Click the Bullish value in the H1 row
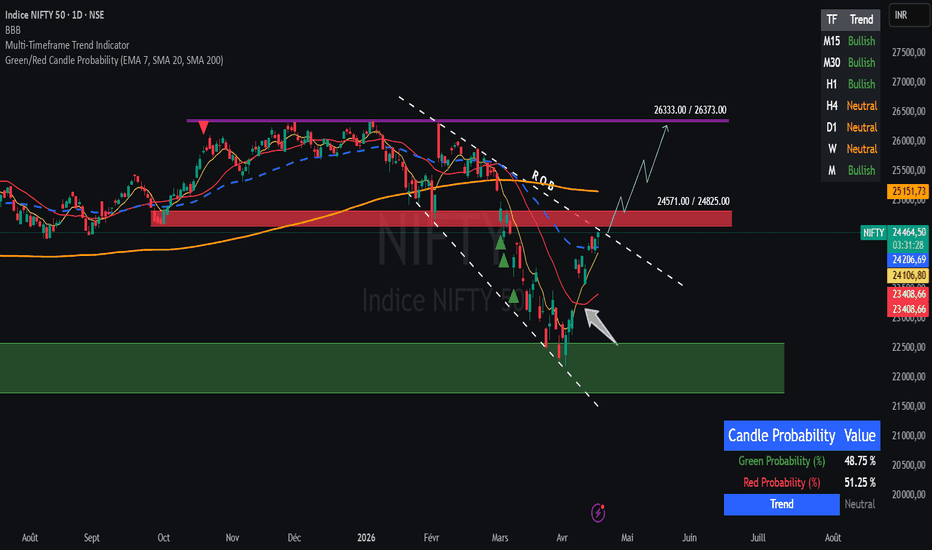This screenshot has height=550, width=932. click(x=861, y=84)
